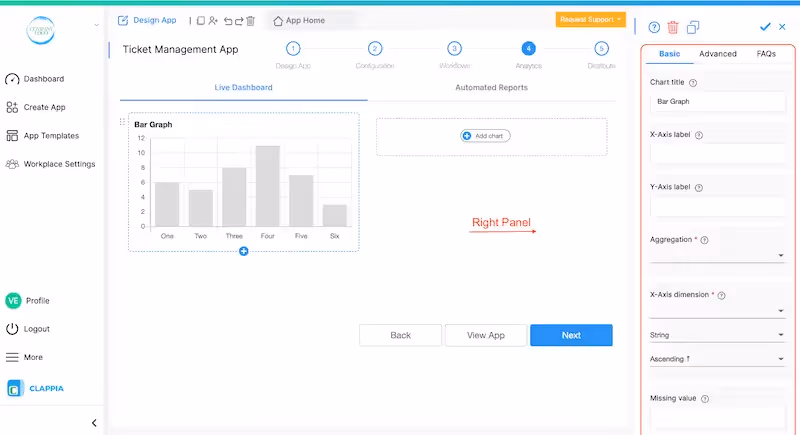Go to step 5 Distribute

[x=602, y=49]
